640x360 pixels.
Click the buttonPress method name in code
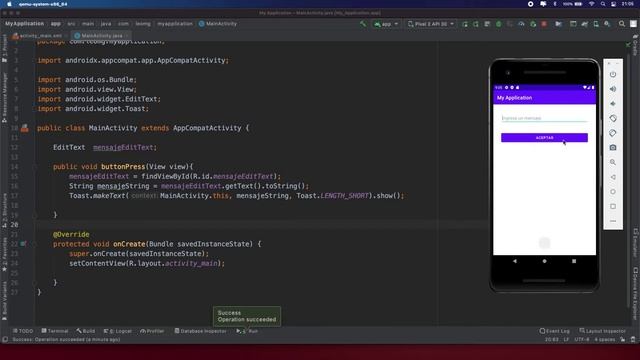(123, 167)
